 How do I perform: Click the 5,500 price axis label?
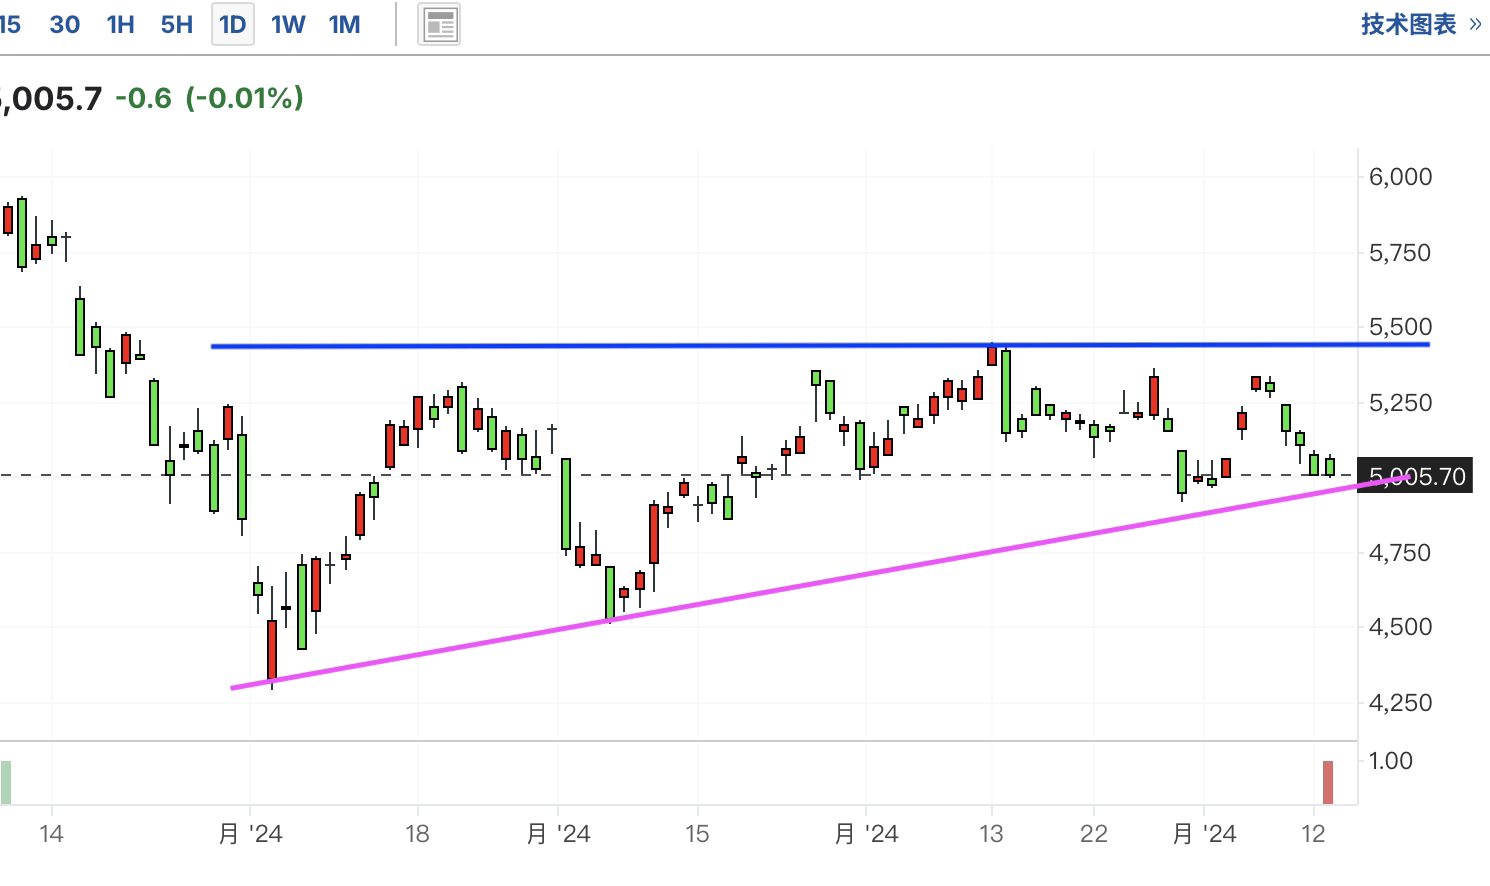pyautogui.click(x=1400, y=327)
